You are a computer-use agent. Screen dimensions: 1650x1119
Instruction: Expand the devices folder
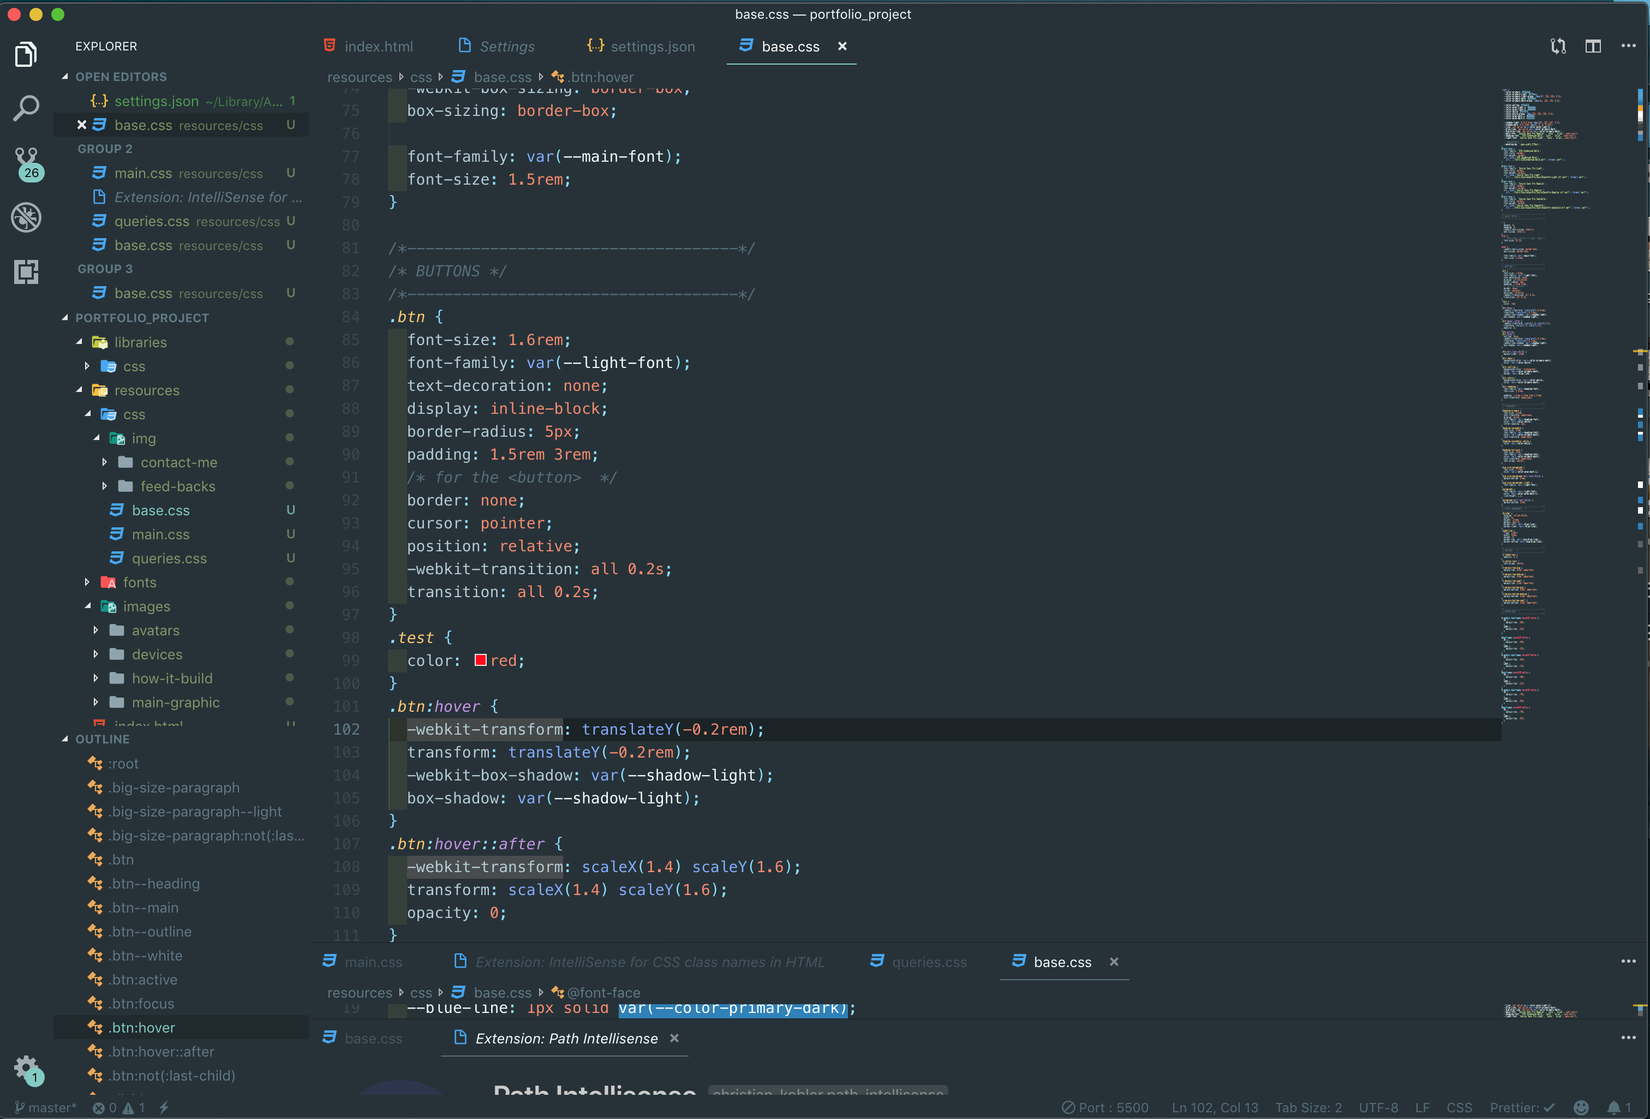96,654
